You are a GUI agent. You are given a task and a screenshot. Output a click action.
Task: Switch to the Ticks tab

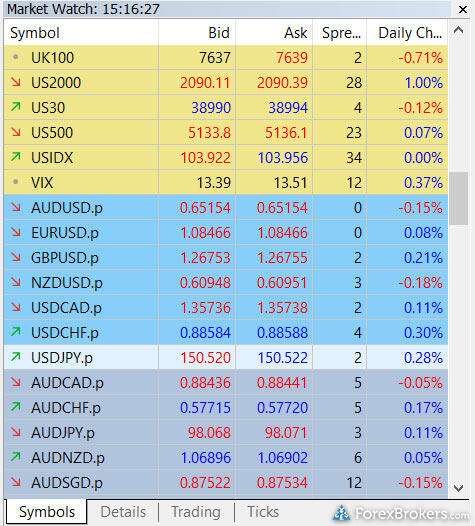click(x=263, y=512)
